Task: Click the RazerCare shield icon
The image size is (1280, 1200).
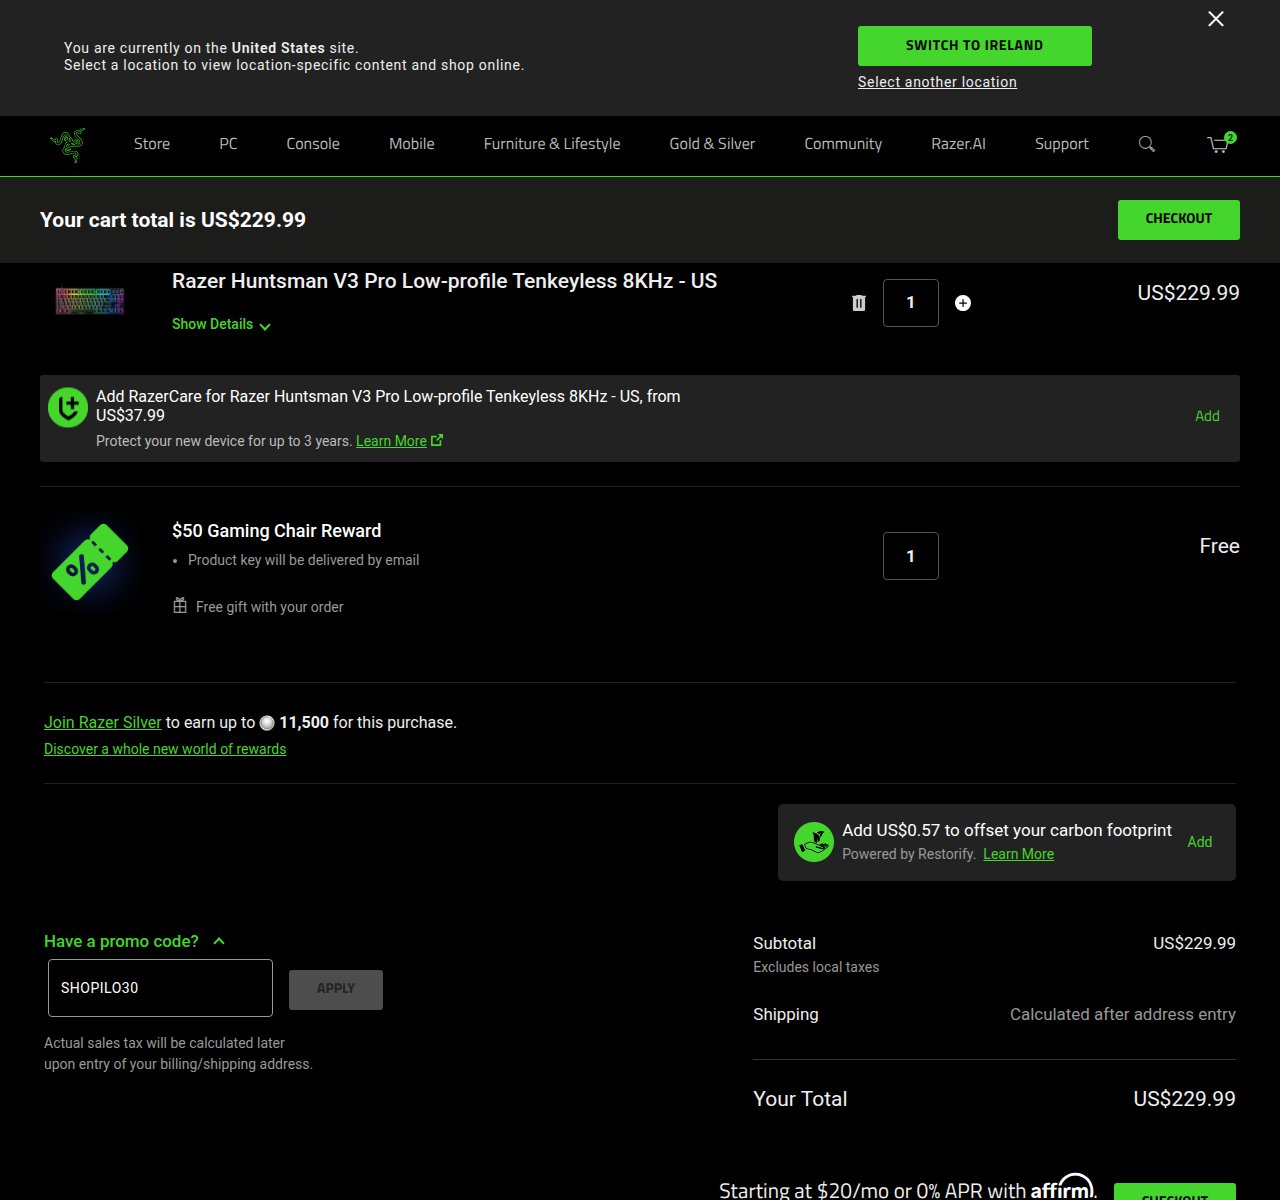Action: pos(68,408)
